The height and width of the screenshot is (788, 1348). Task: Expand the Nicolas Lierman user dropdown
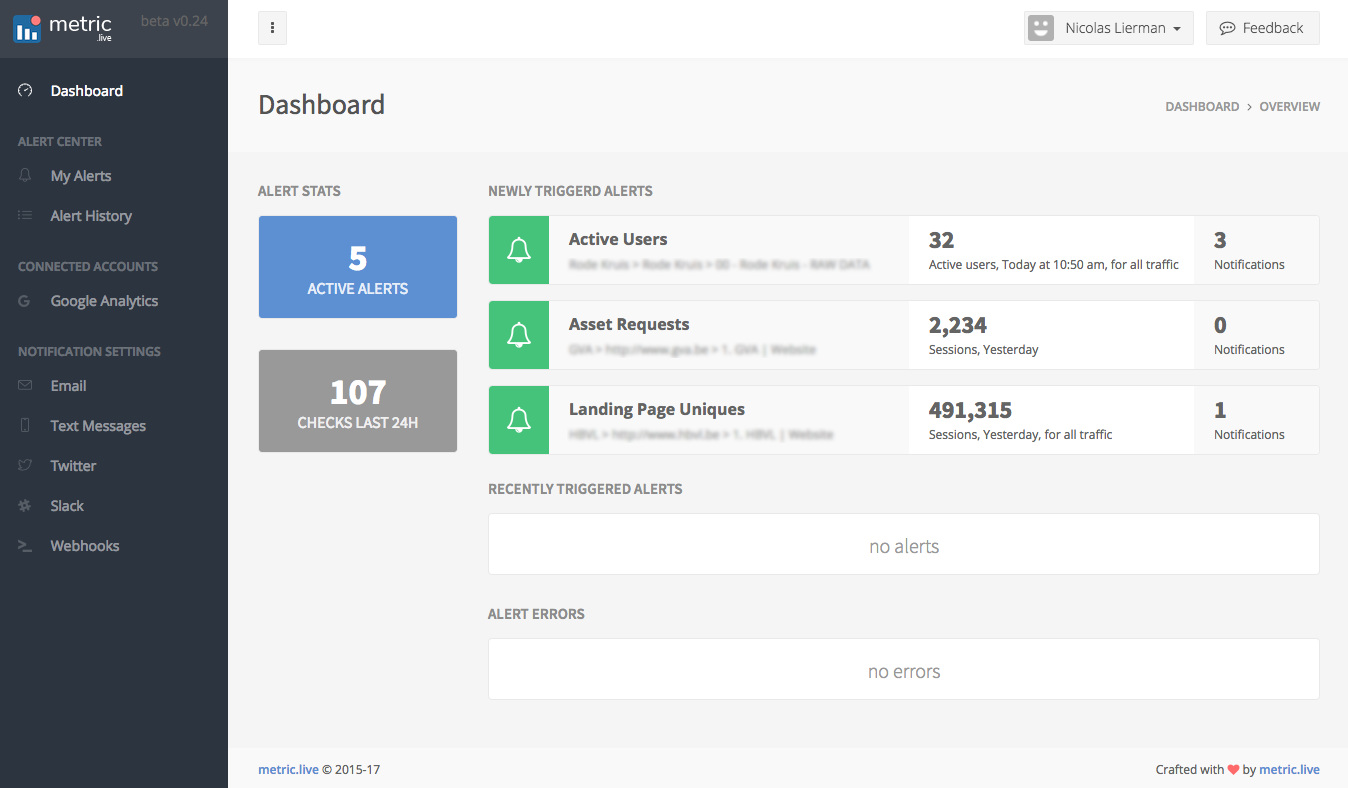click(x=1109, y=28)
